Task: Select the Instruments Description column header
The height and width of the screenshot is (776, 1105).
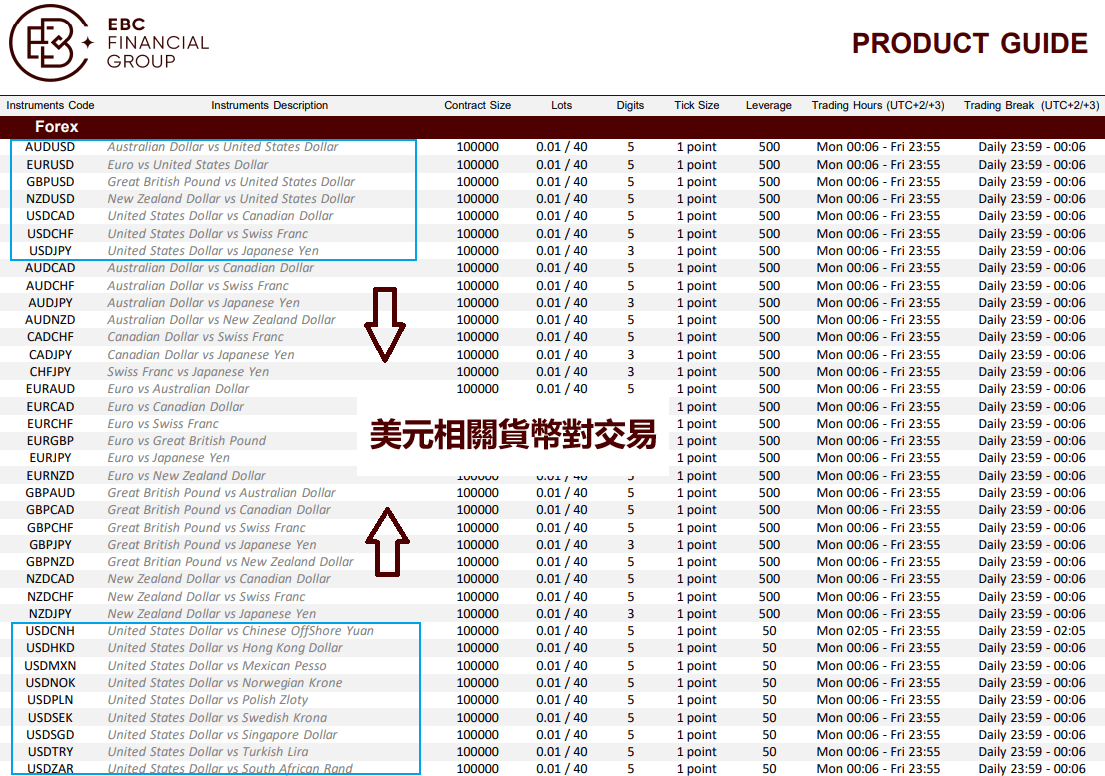Action: coord(269,105)
